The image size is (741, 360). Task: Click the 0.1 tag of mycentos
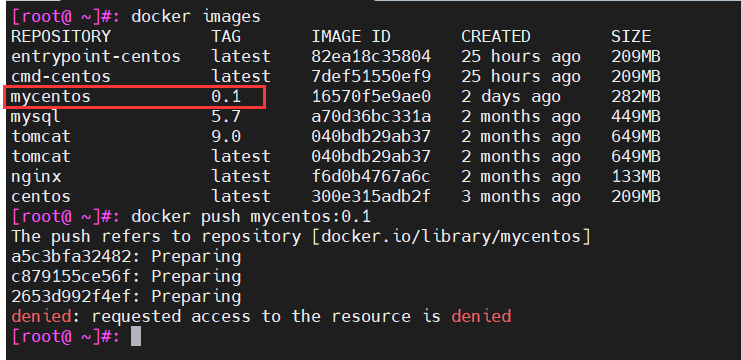tap(226, 97)
